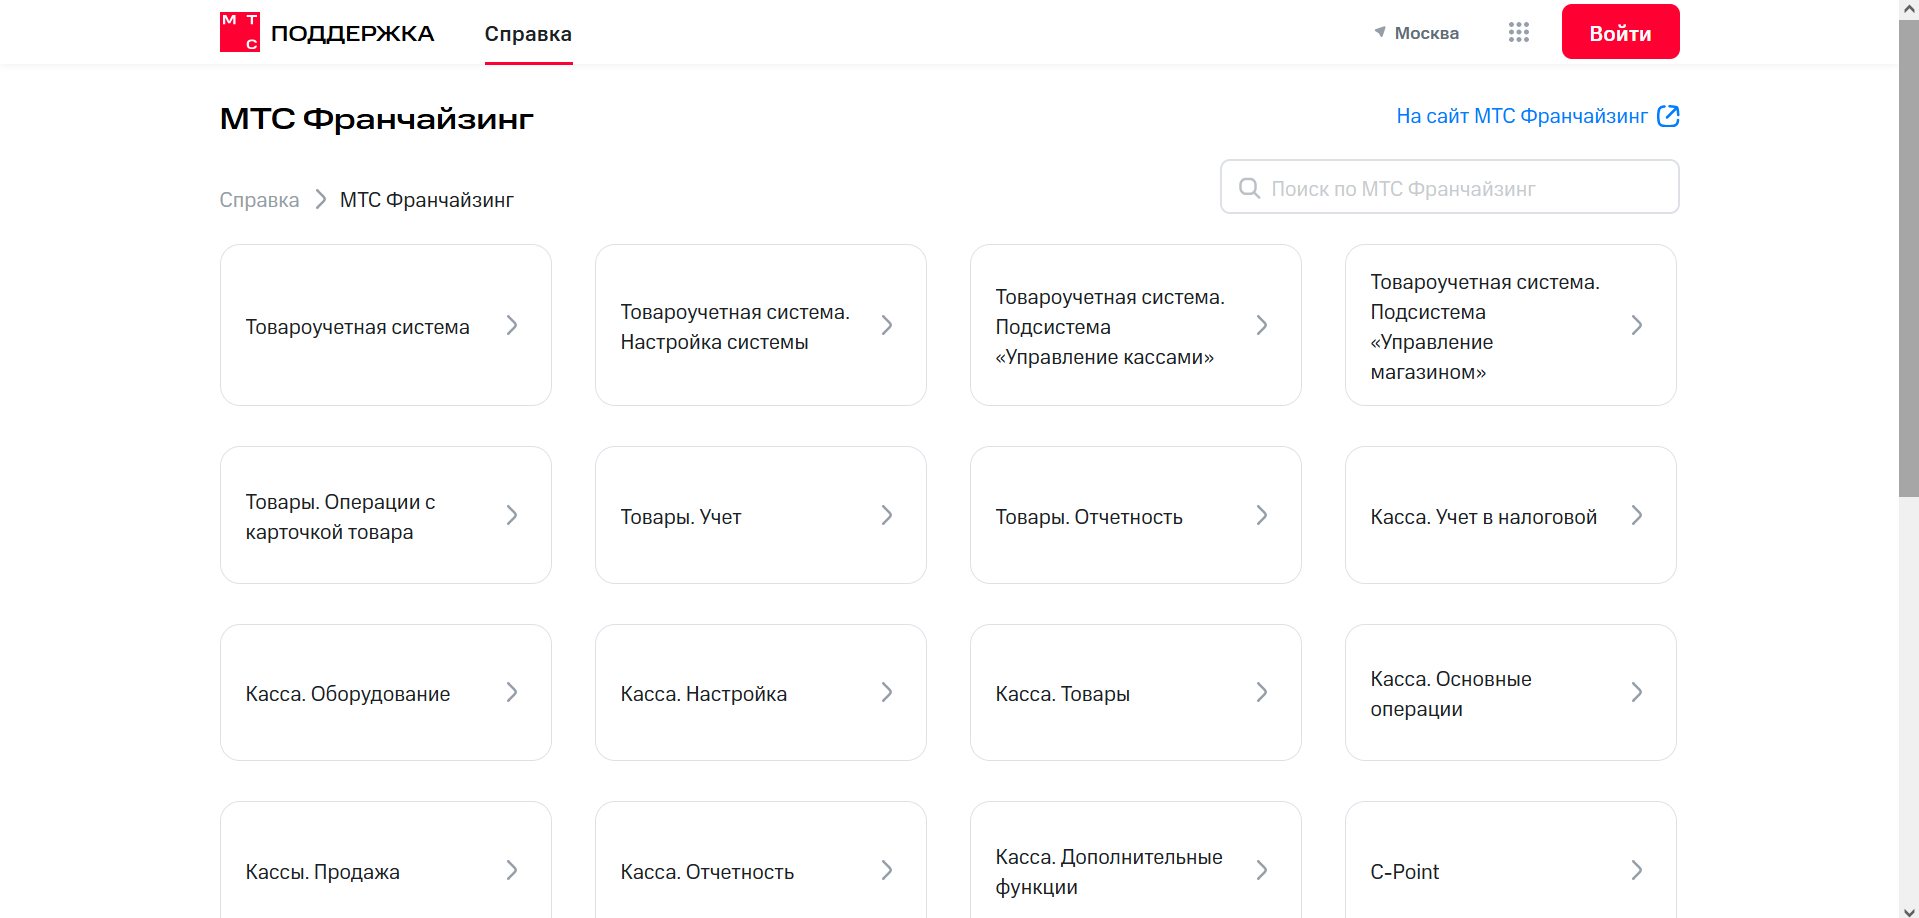Click chevron on Кассы. Продажа card
The width and height of the screenshot is (1919, 918).
pos(512,870)
